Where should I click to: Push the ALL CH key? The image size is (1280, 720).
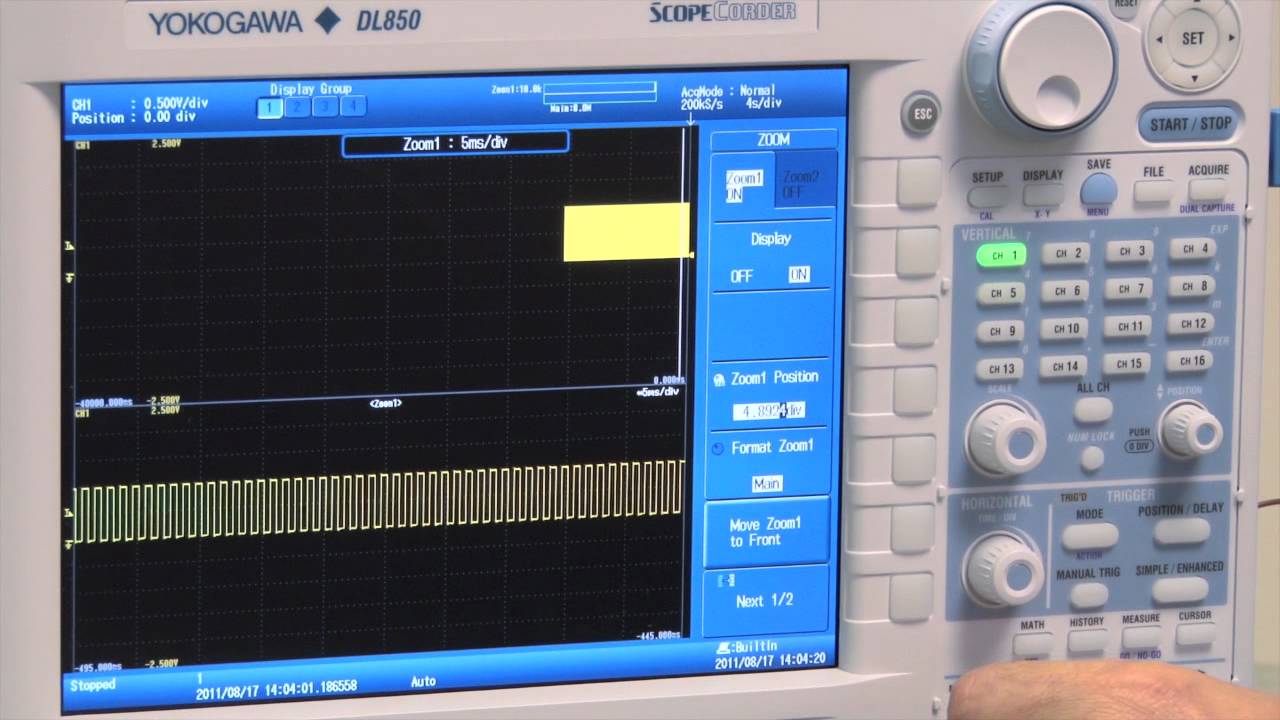(x=1093, y=409)
